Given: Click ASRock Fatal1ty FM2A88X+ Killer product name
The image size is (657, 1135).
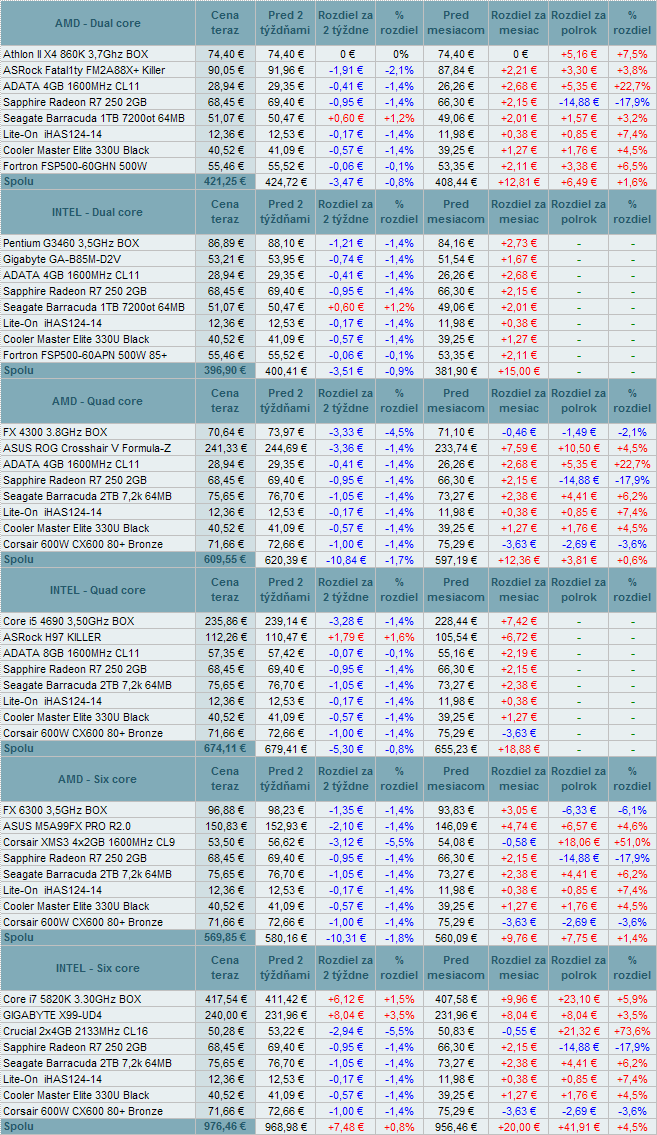Looking at the screenshot, I should [x=84, y=70].
